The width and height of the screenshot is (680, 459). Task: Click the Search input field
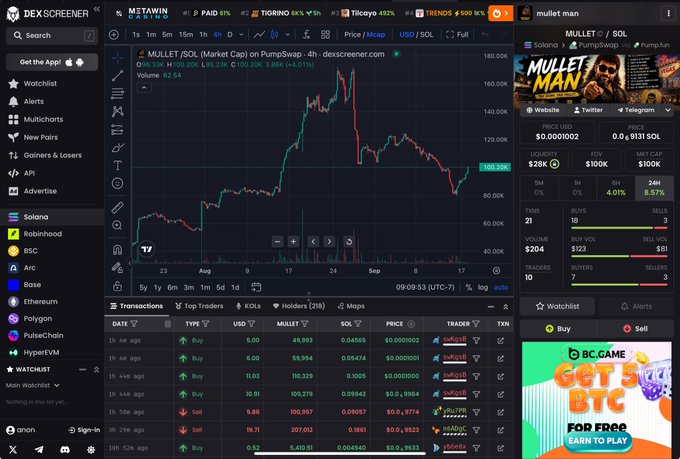[x=52, y=36]
